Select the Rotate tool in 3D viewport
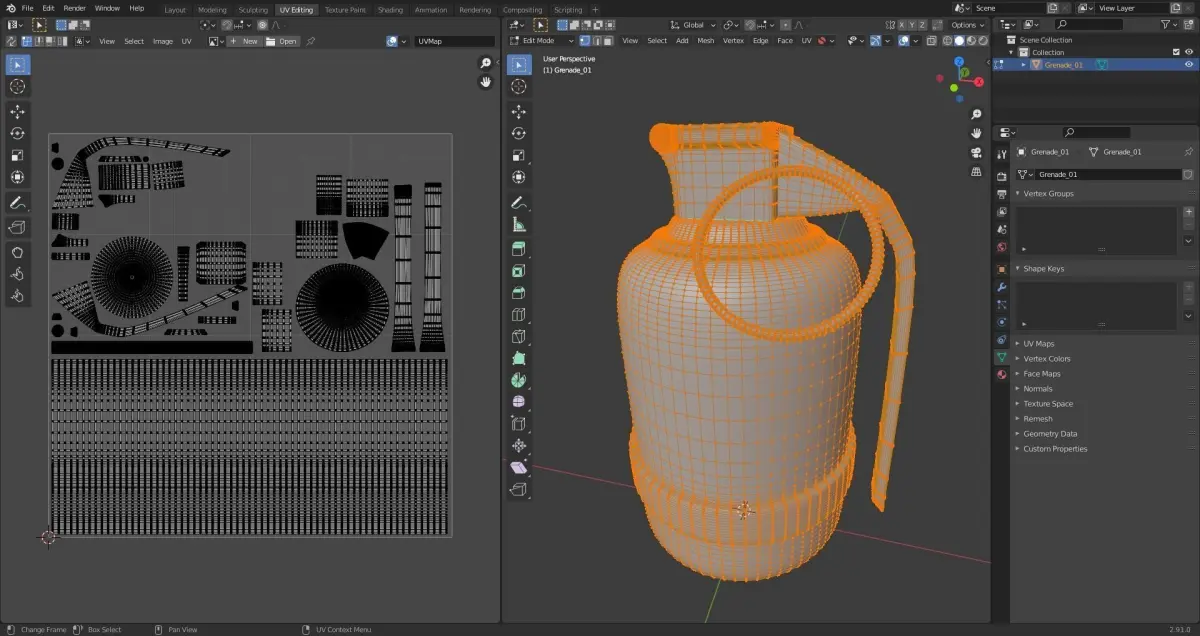1200x636 pixels. 519,133
